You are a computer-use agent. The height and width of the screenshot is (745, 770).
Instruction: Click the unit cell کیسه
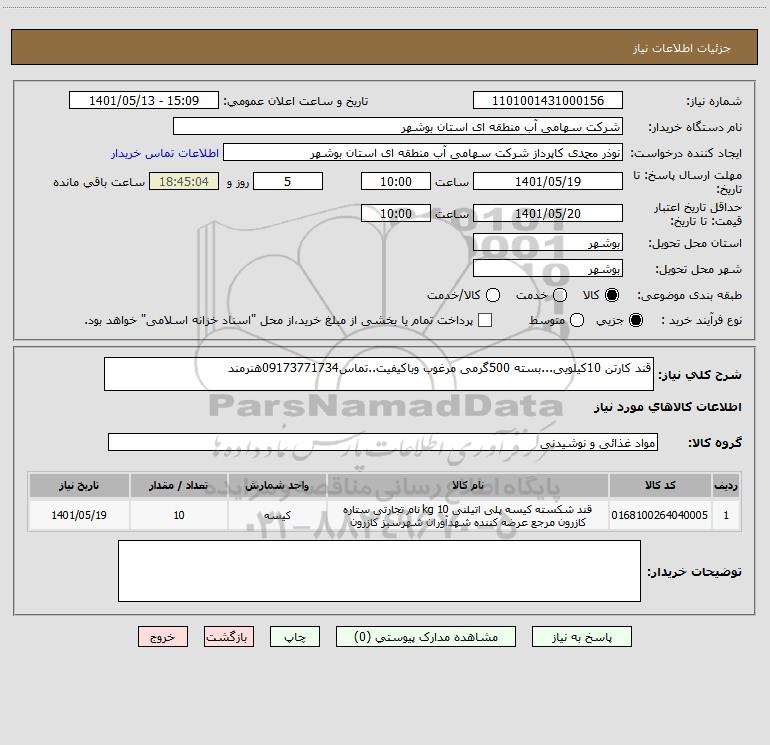click(x=277, y=515)
